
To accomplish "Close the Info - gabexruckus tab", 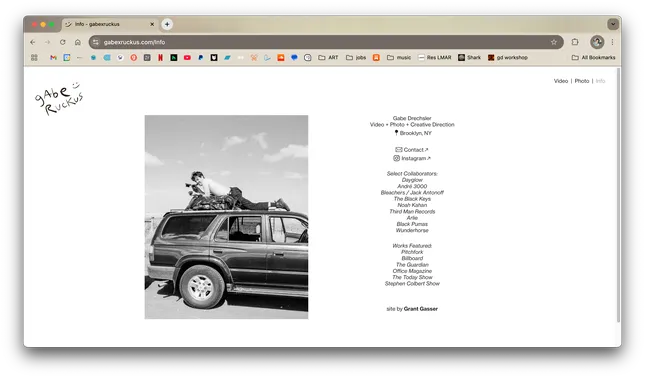I will pyautogui.click(x=152, y=24).
